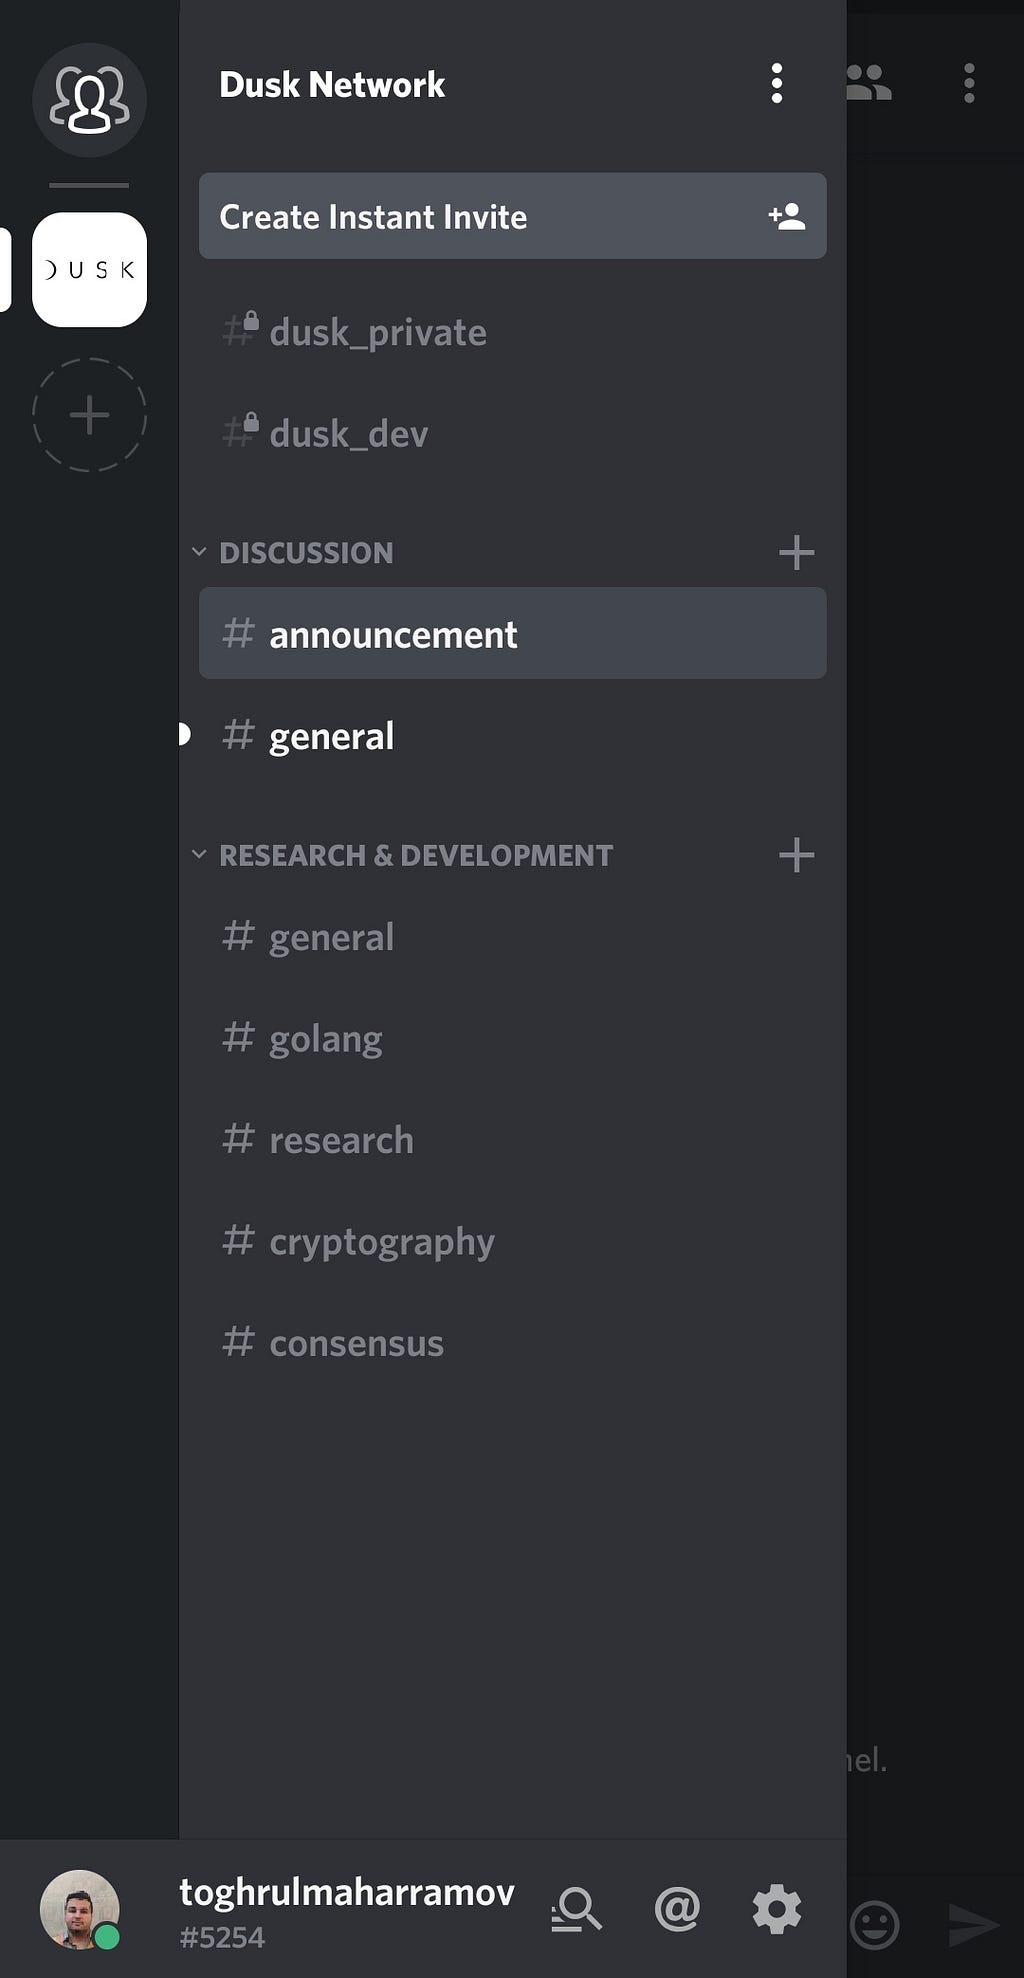The width and height of the screenshot is (1024, 1978).
Task: Open the announcement channel
Action: click(512, 634)
